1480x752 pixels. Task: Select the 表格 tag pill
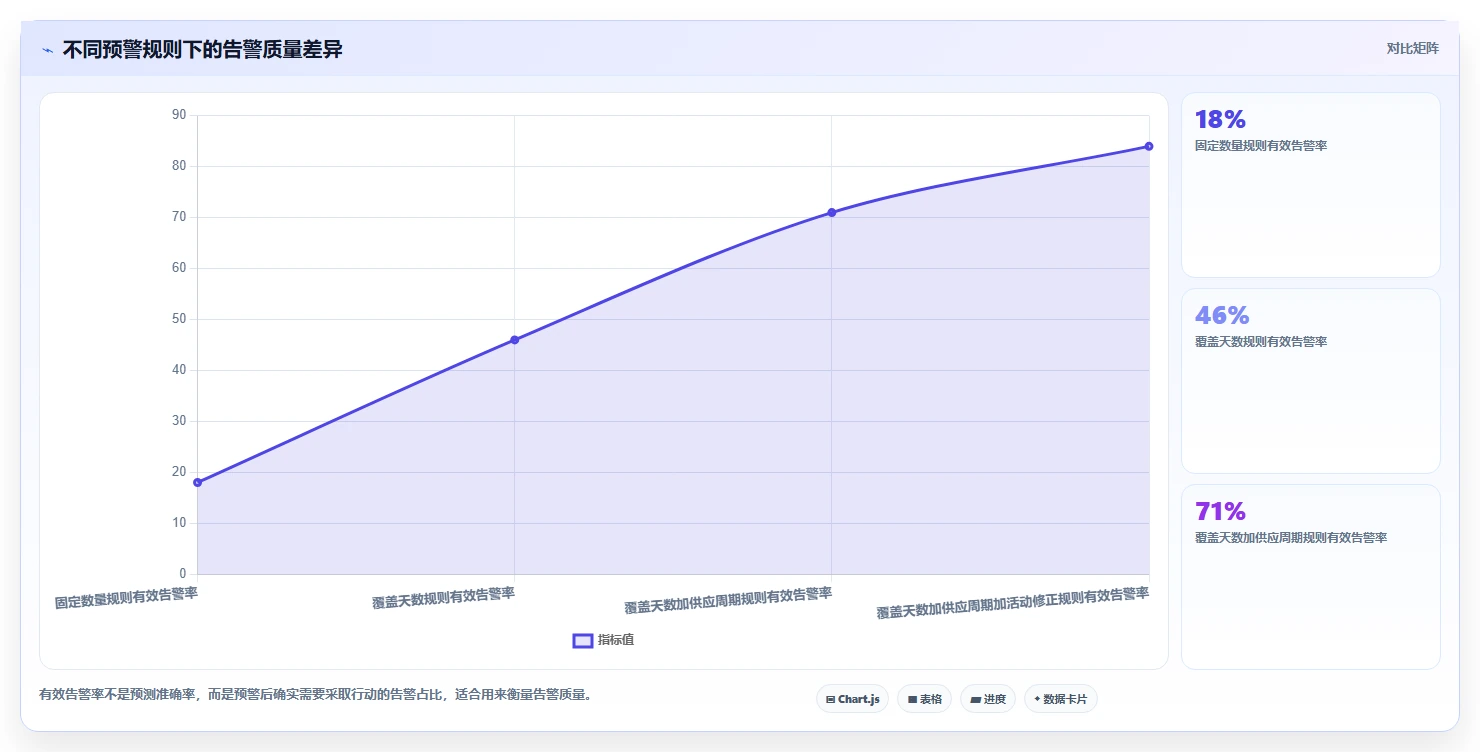coord(924,699)
